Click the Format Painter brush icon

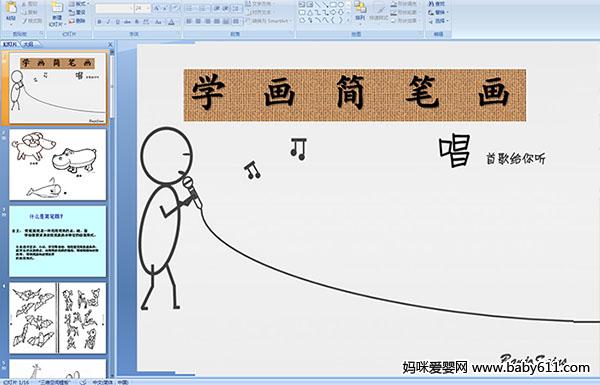(25, 21)
